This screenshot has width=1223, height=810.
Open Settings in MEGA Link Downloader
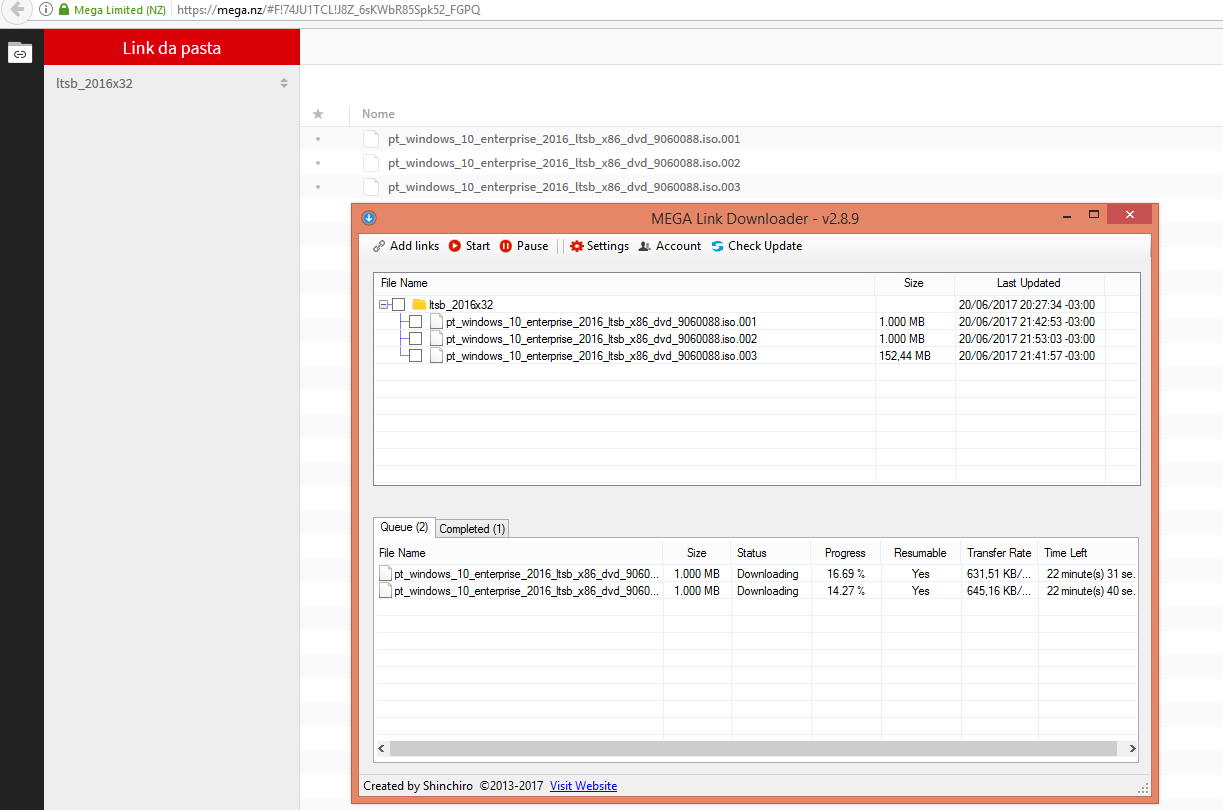click(599, 246)
